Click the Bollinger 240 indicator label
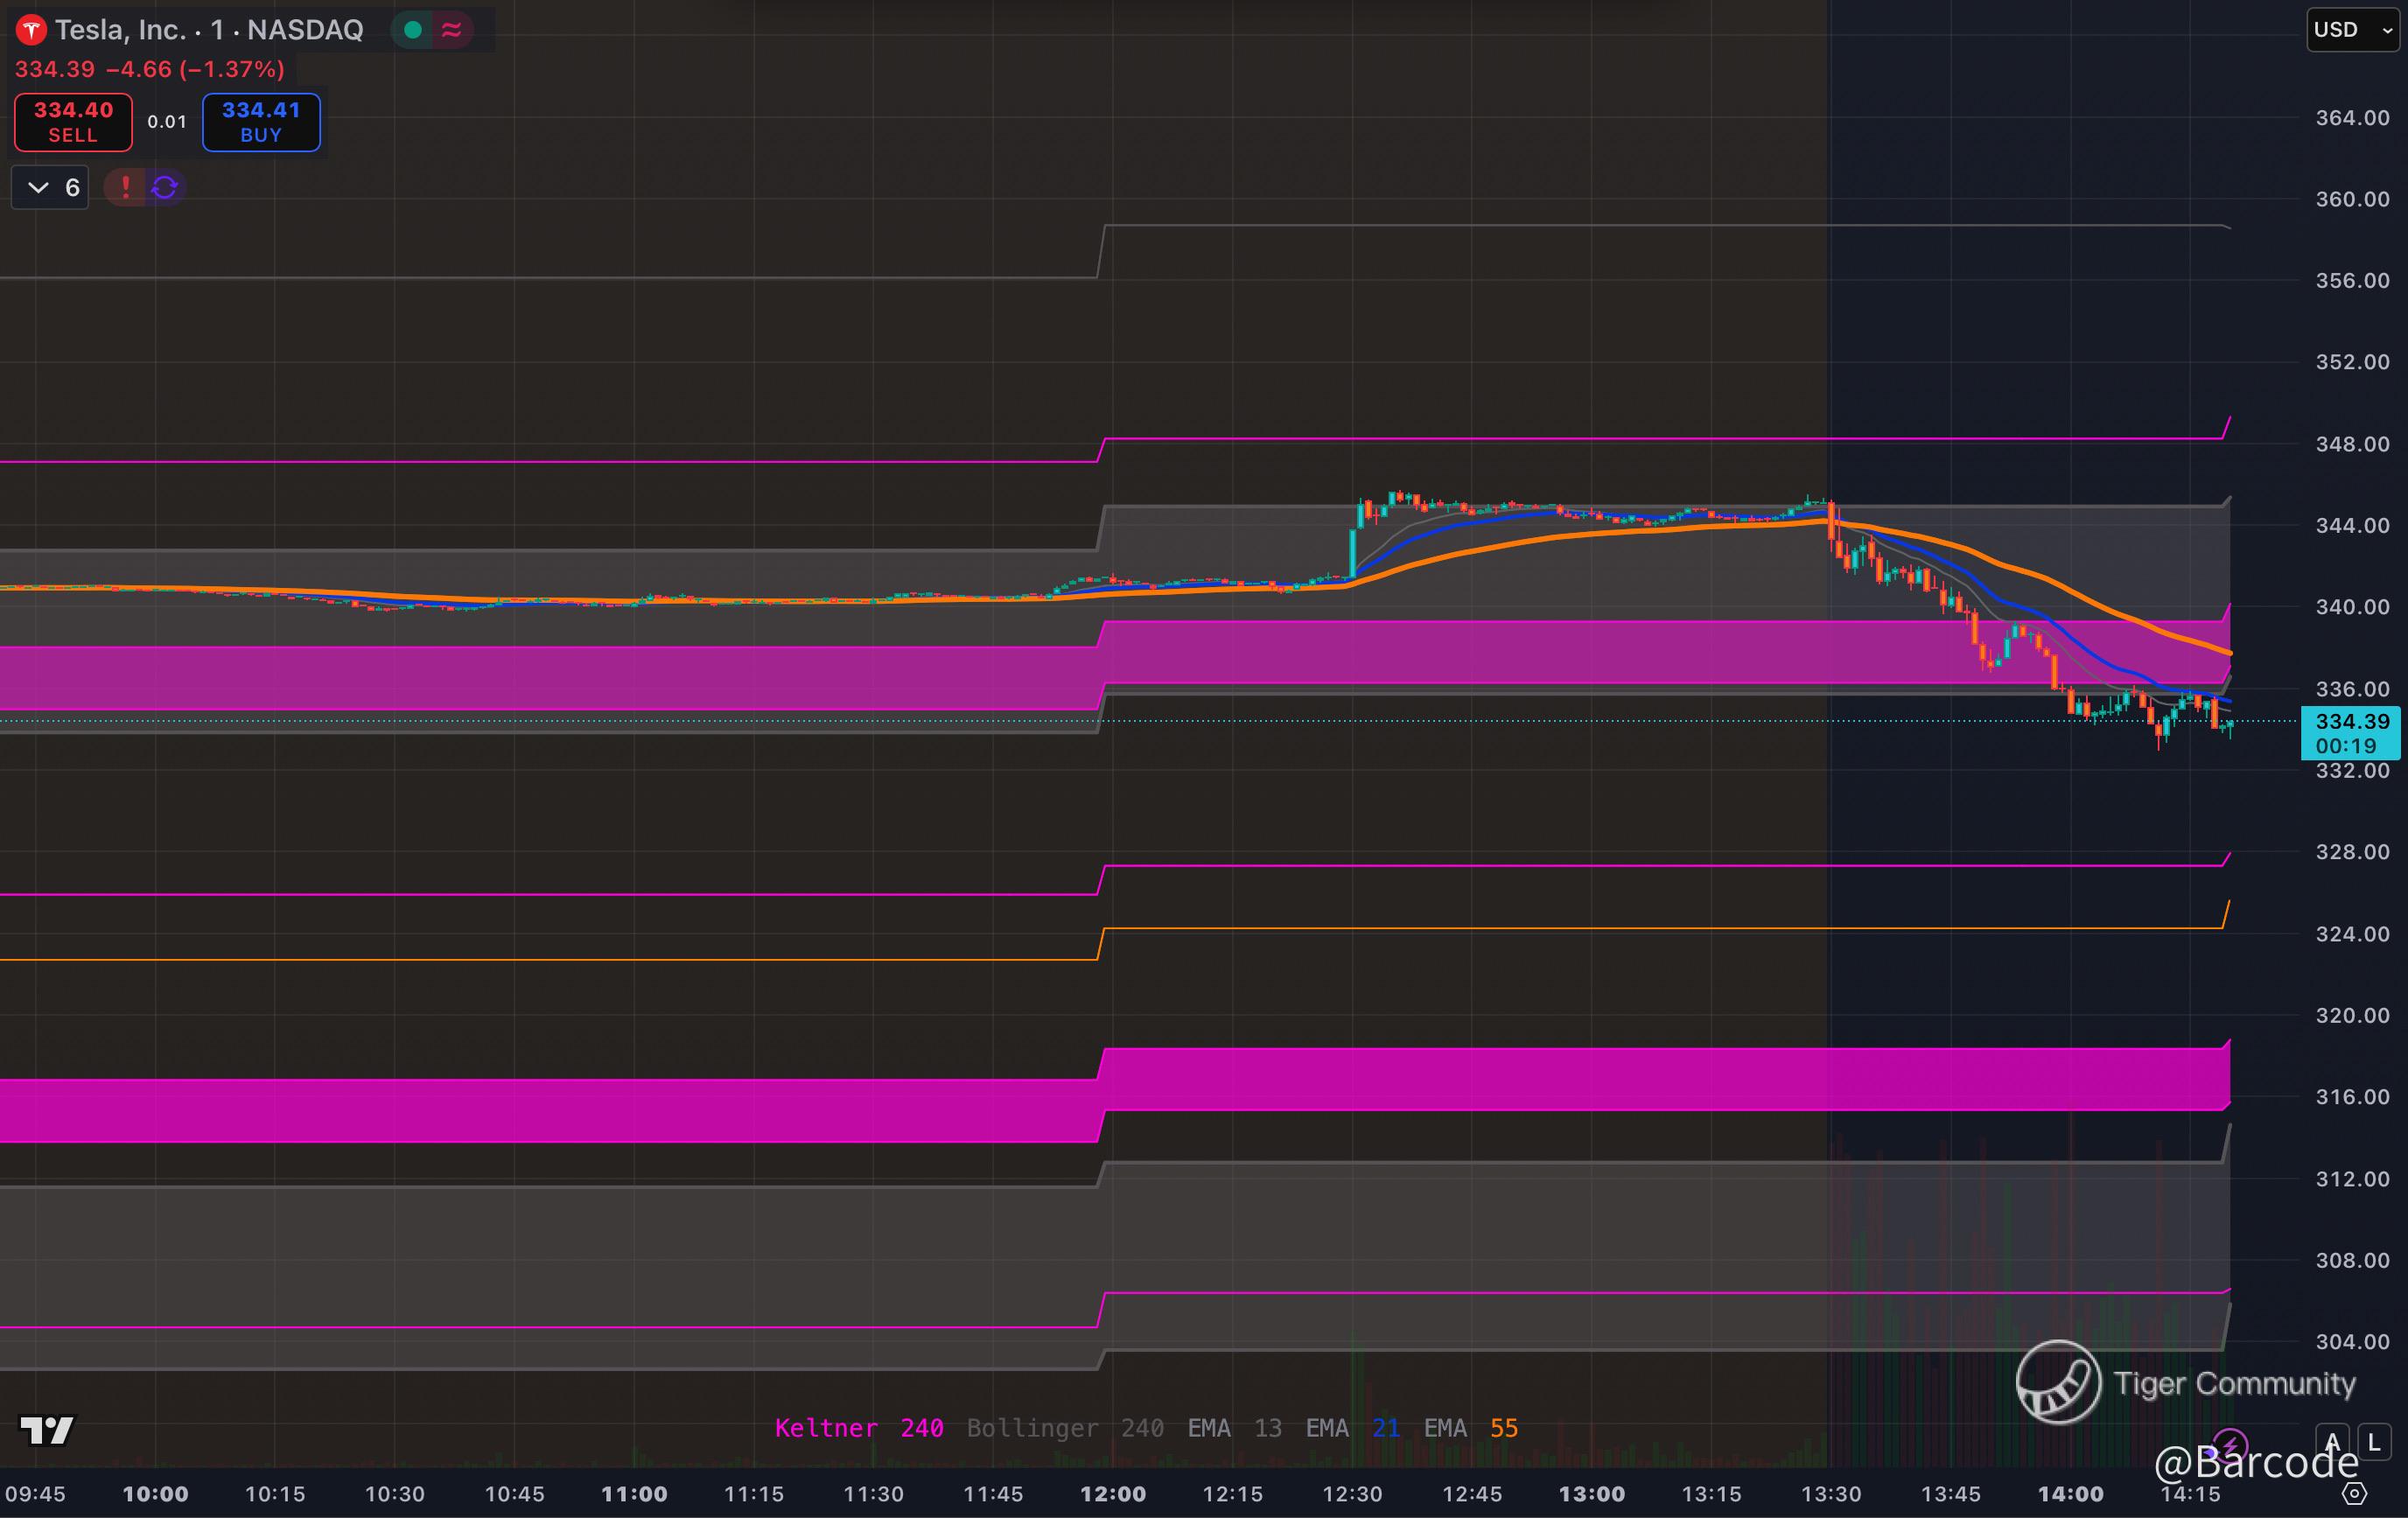Screen dimensions: 2408x1518 click(x=1064, y=1428)
